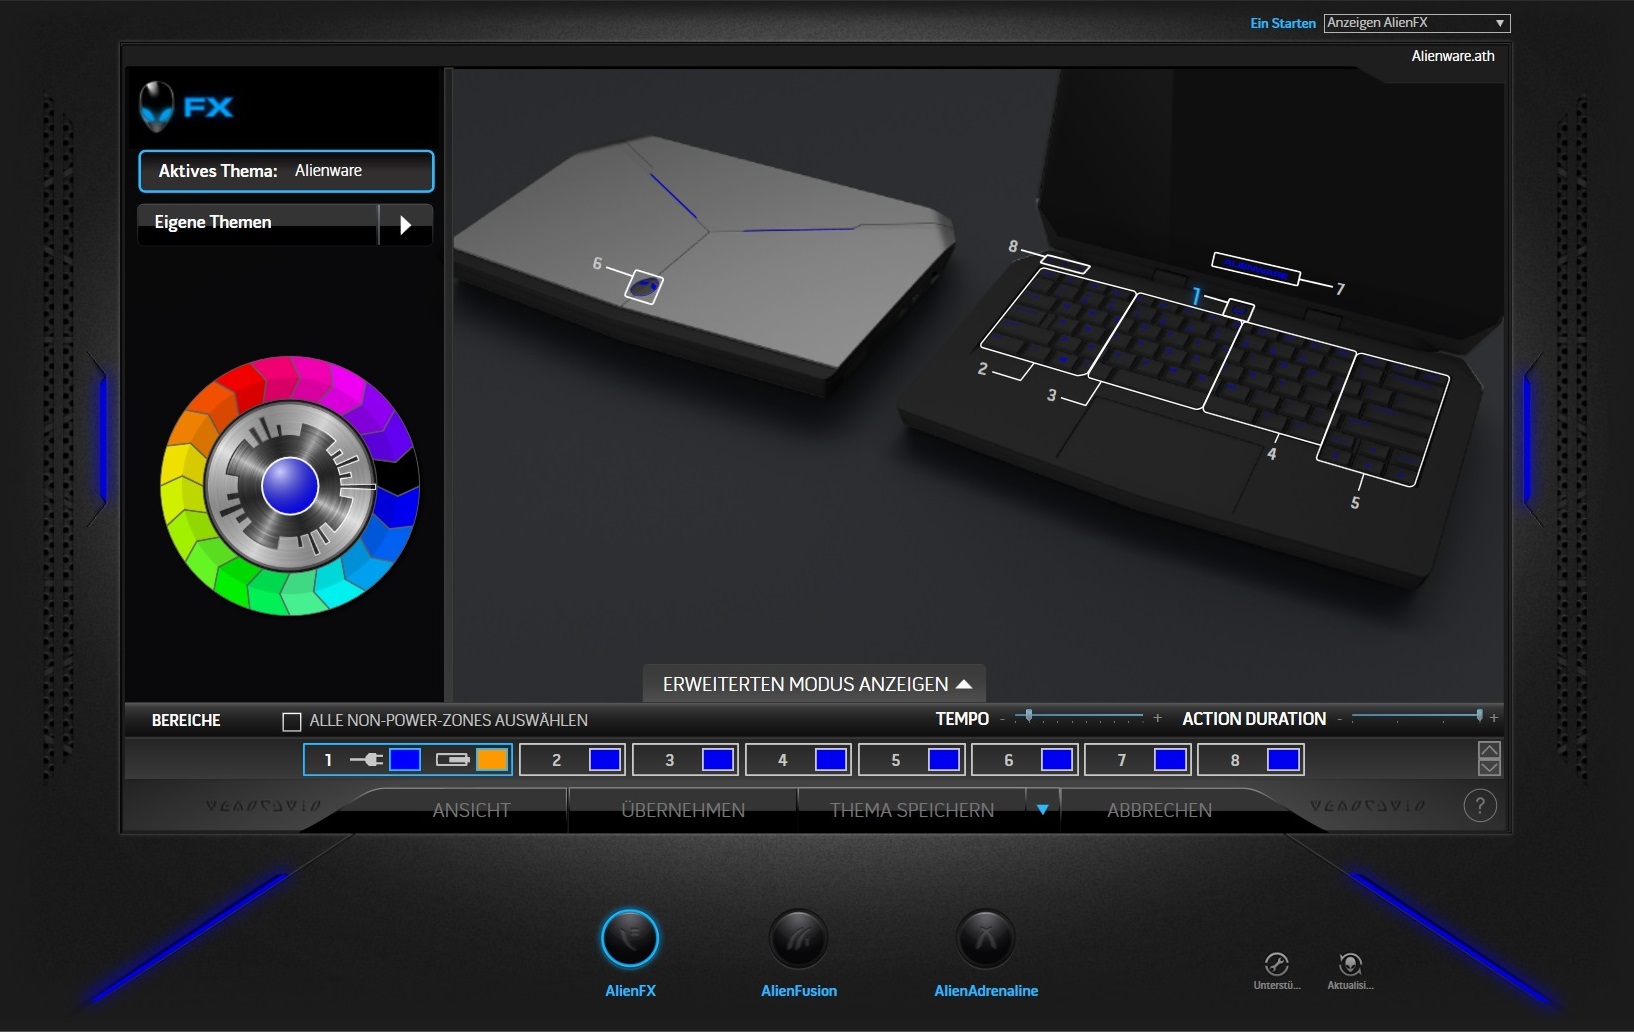Click the support (Unterstü...) icon
The image size is (1634, 1032).
(x=1276, y=964)
